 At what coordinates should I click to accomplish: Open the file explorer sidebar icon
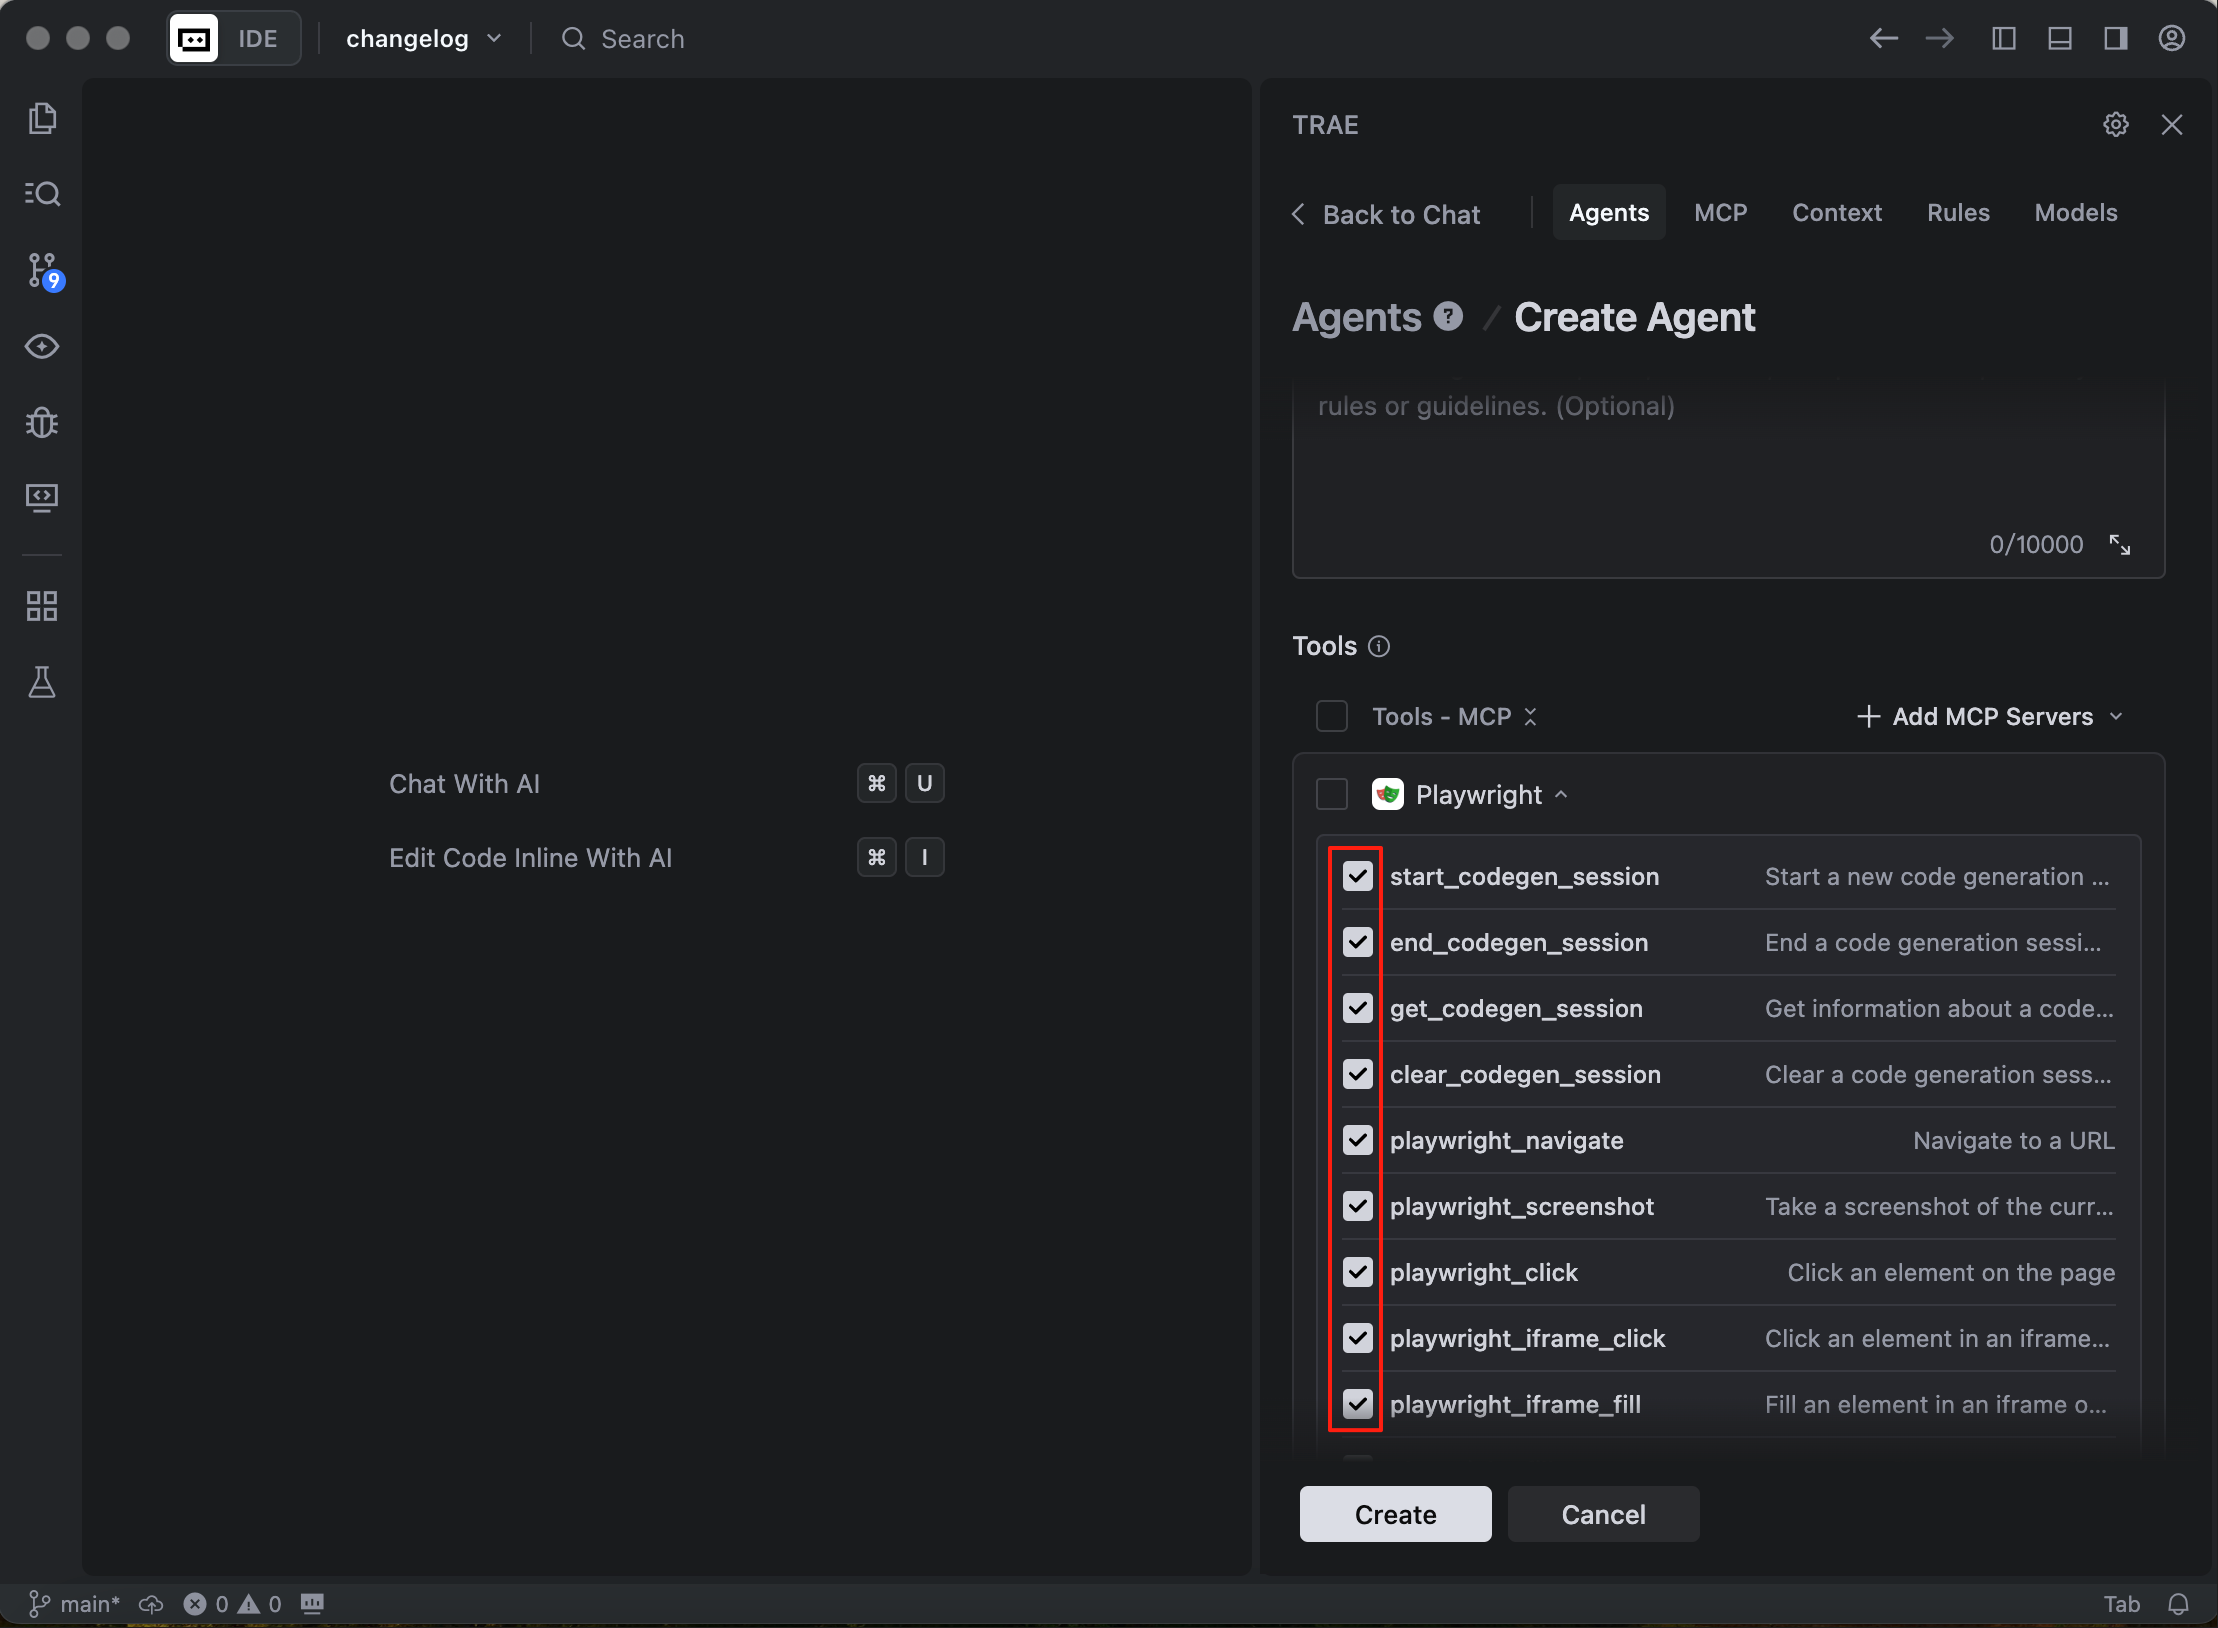[42, 118]
